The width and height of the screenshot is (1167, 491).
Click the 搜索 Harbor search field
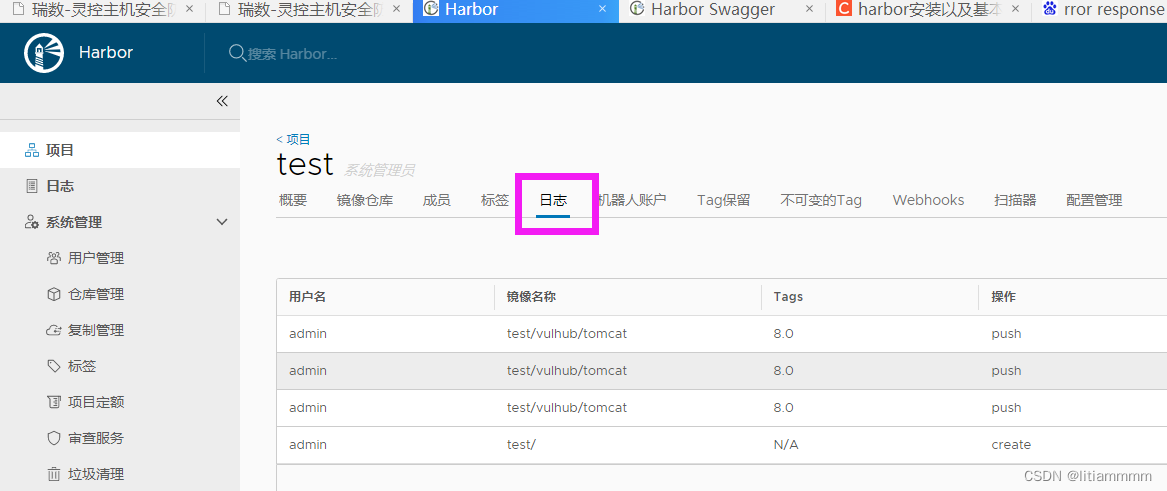(x=292, y=54)
